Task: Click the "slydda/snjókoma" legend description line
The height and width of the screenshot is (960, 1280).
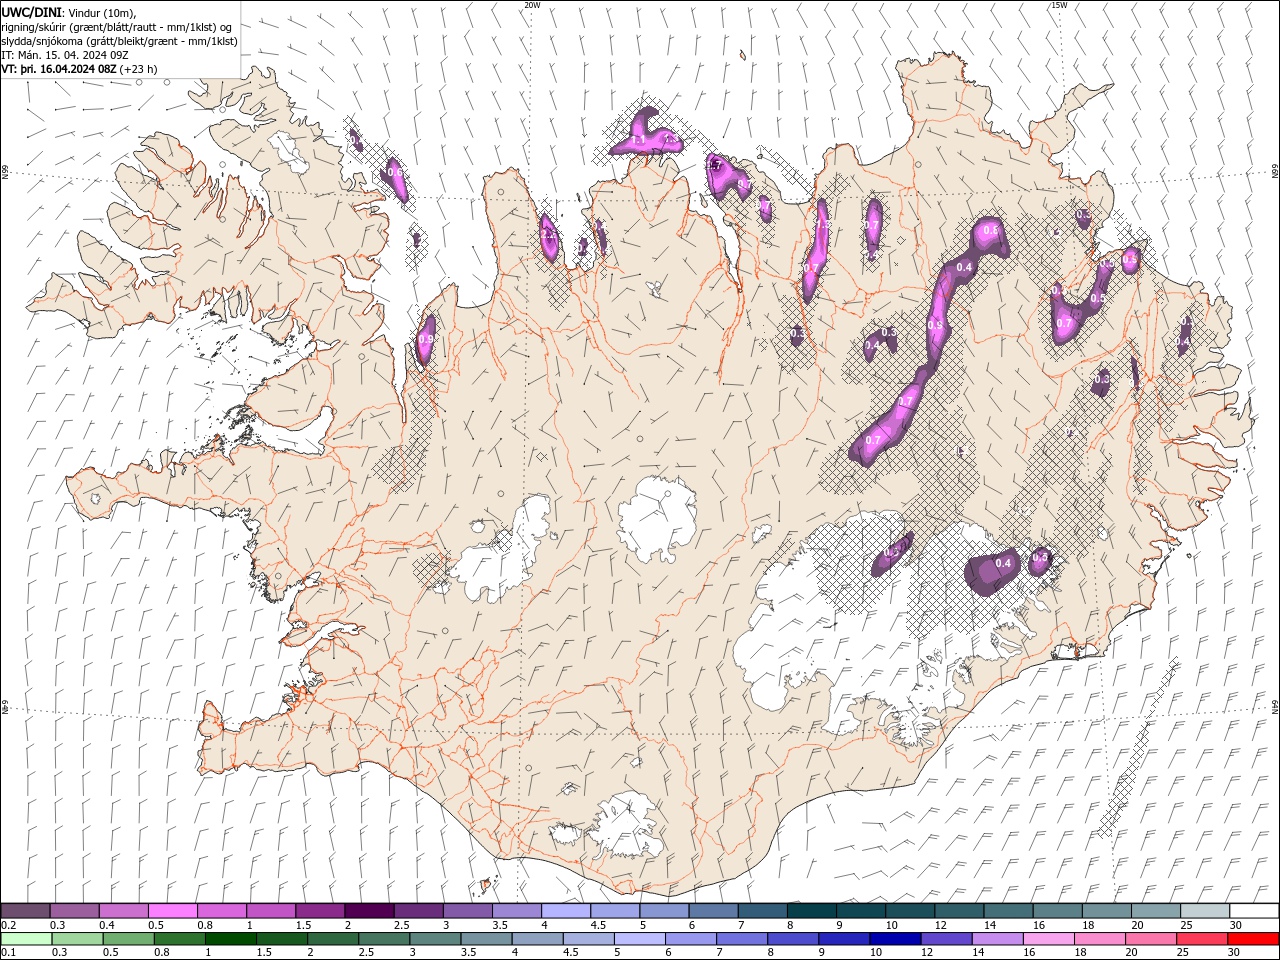Action: tap(120, 40)
